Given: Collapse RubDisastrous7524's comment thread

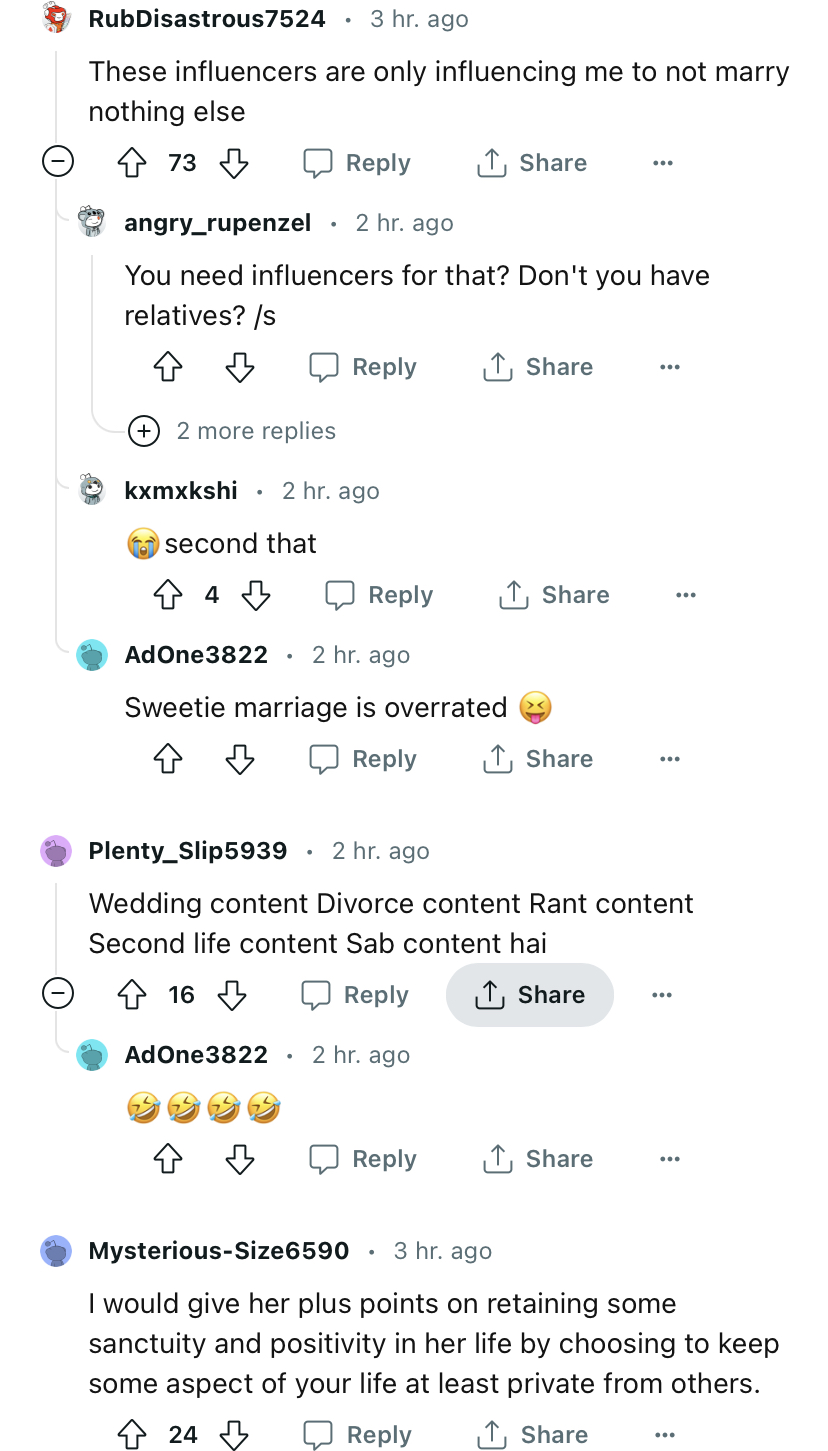Looking at the screenshot, I should (58, 162).
